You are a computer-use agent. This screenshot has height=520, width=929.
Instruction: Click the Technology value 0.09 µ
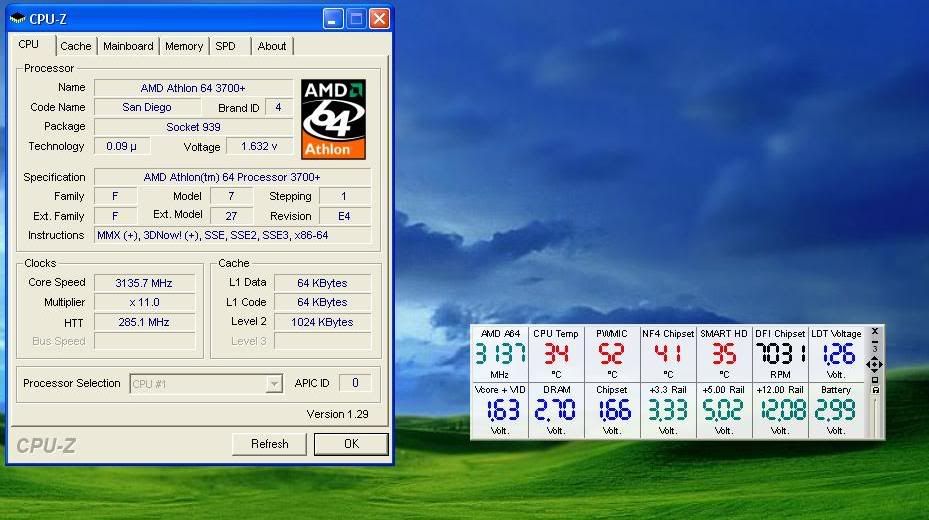(121, 146)
